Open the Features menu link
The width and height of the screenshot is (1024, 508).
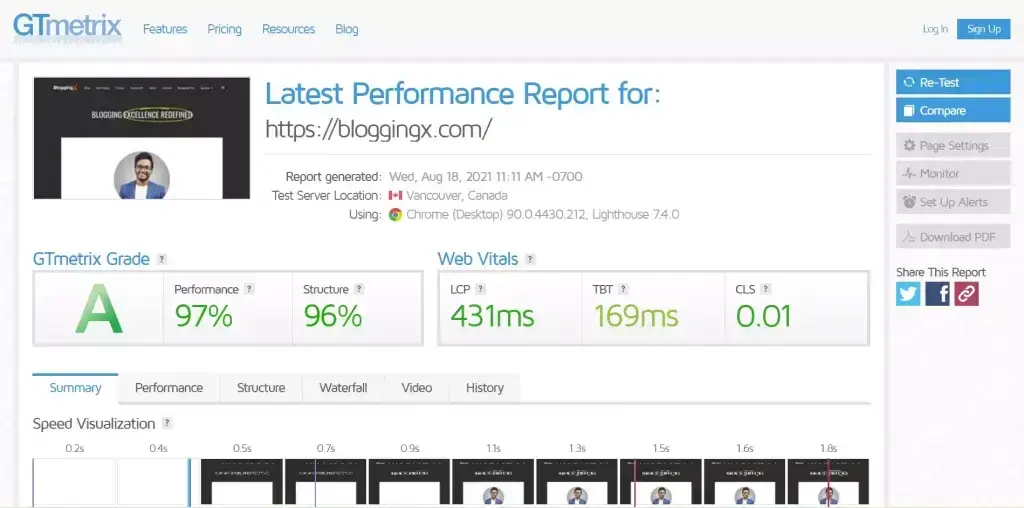[x=165, y=29]
